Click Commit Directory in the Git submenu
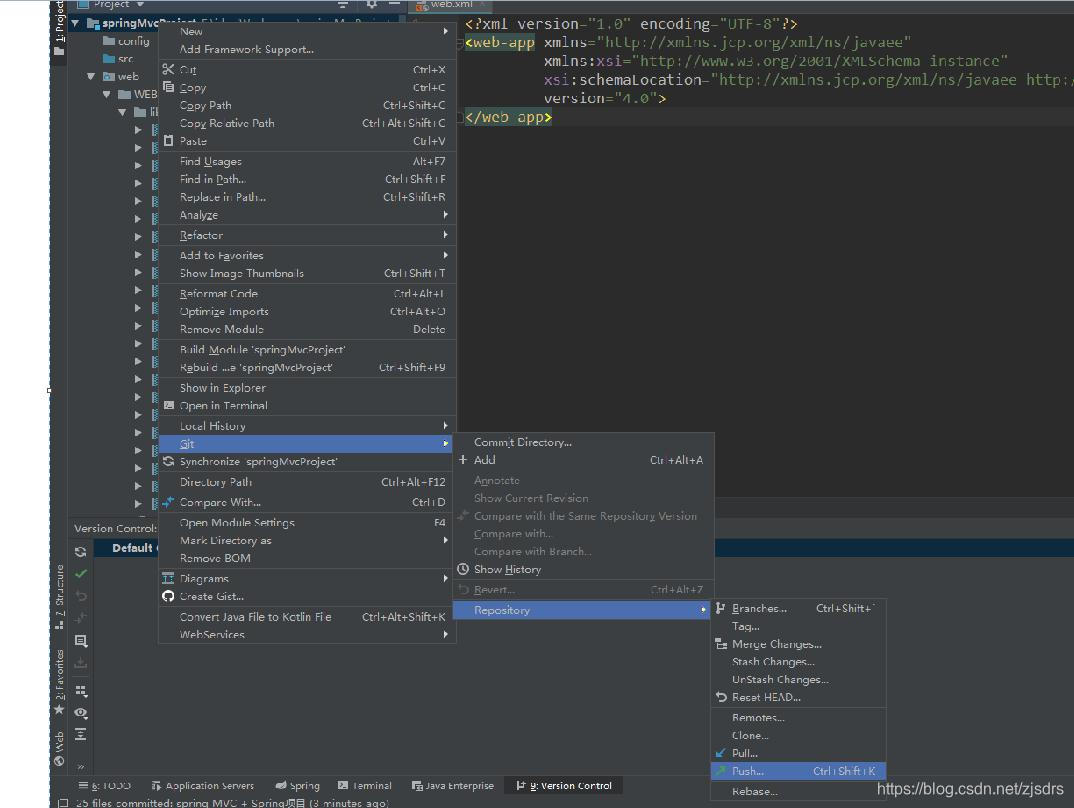The width and height of the screenshot is (1074, 808). click(584, 442)
